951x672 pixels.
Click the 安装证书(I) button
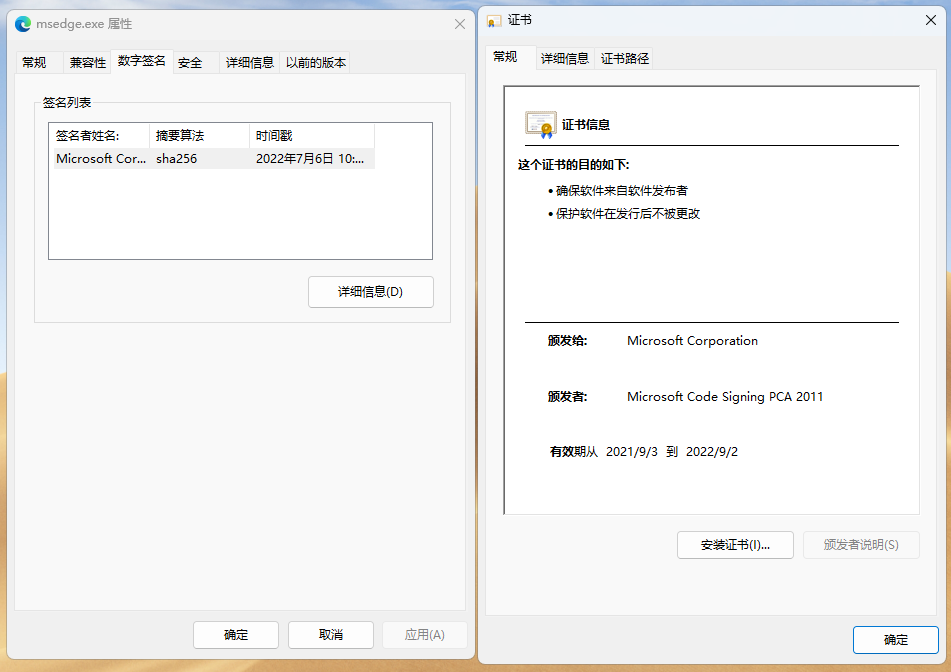(735, 545)
